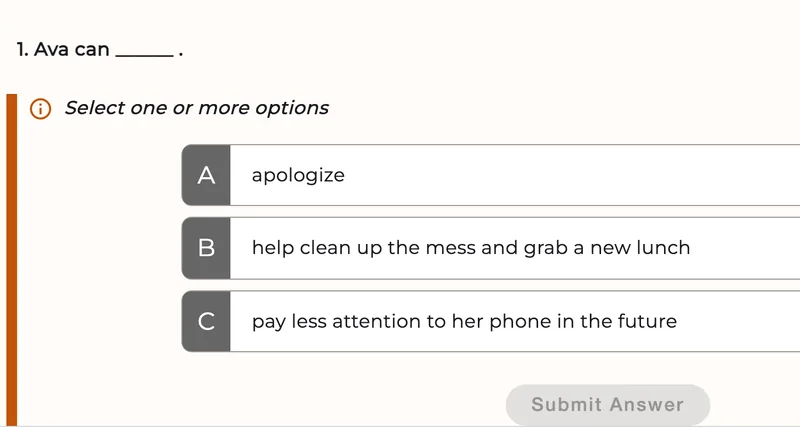
Task: Click "grab a new lunch" text in option B
Action: (x=607, y=248)
